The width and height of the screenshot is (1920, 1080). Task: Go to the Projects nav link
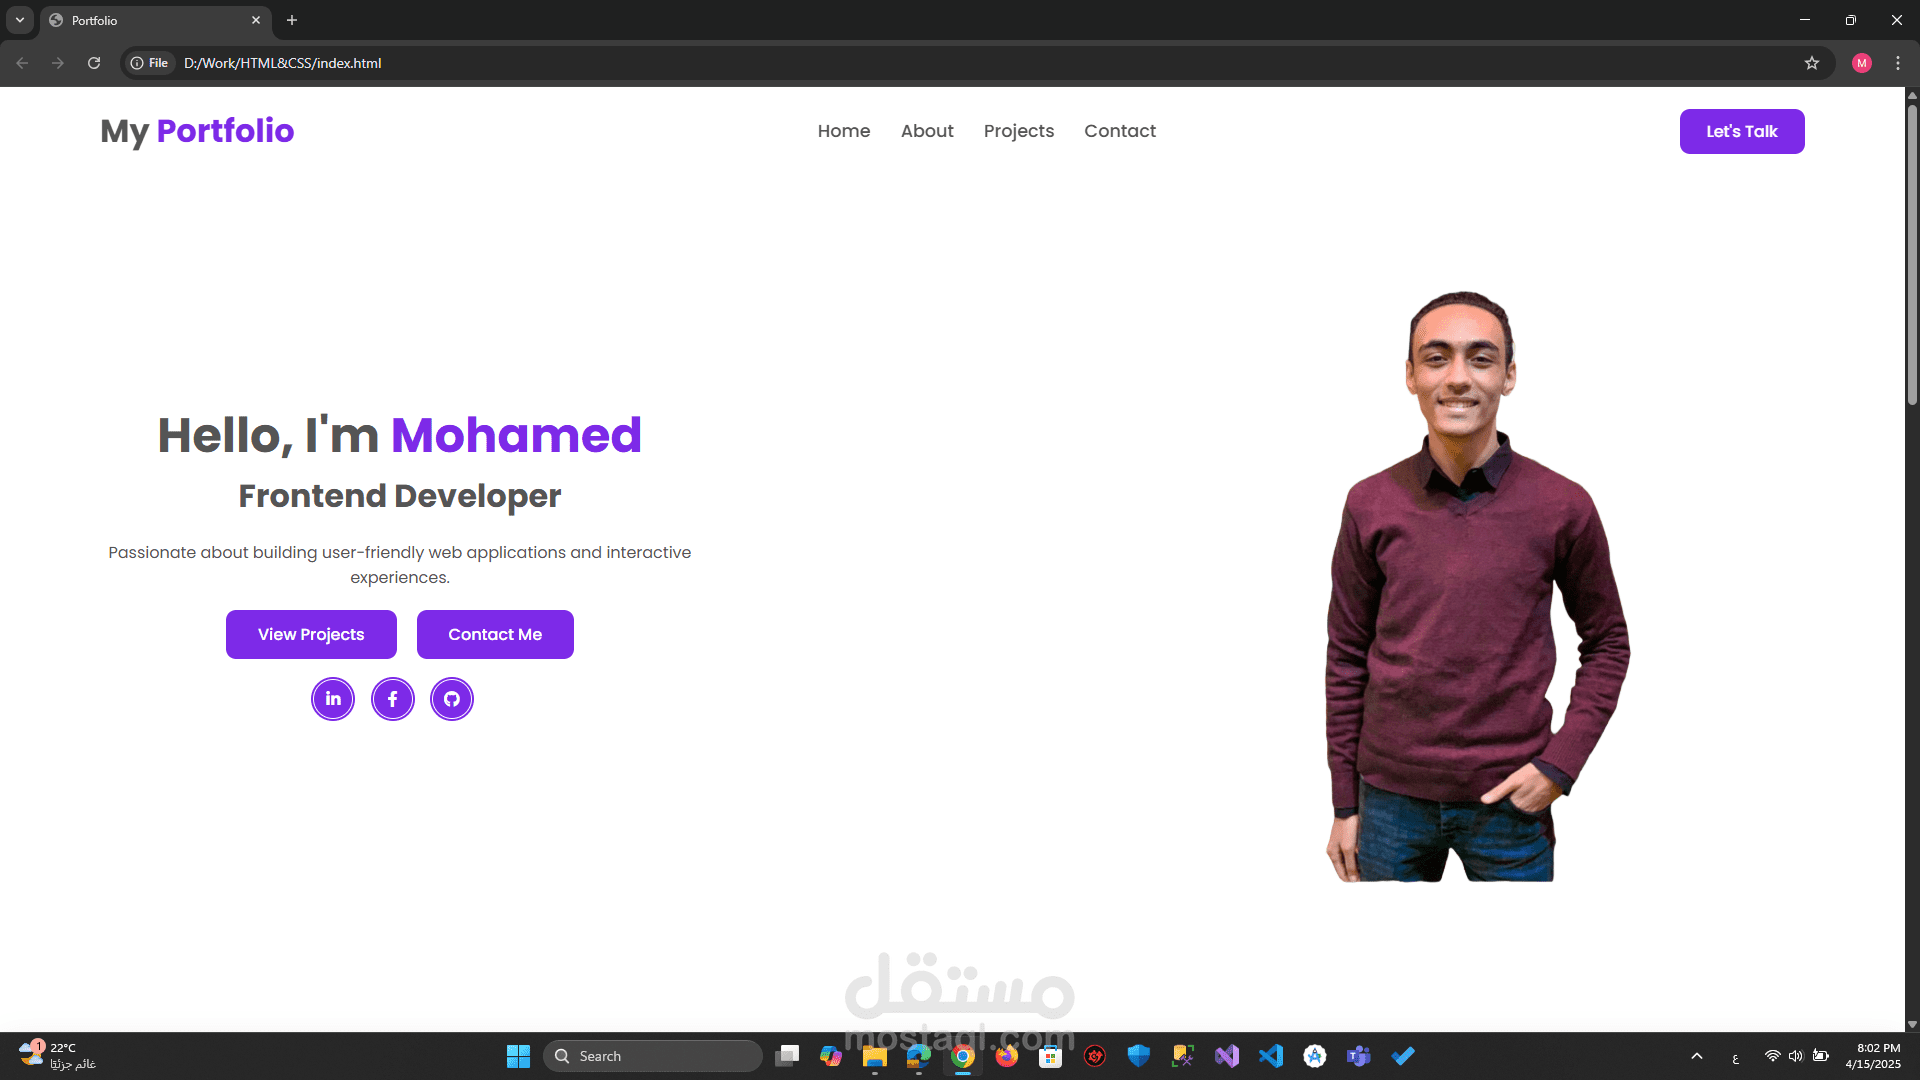[x=1019, y=131]
